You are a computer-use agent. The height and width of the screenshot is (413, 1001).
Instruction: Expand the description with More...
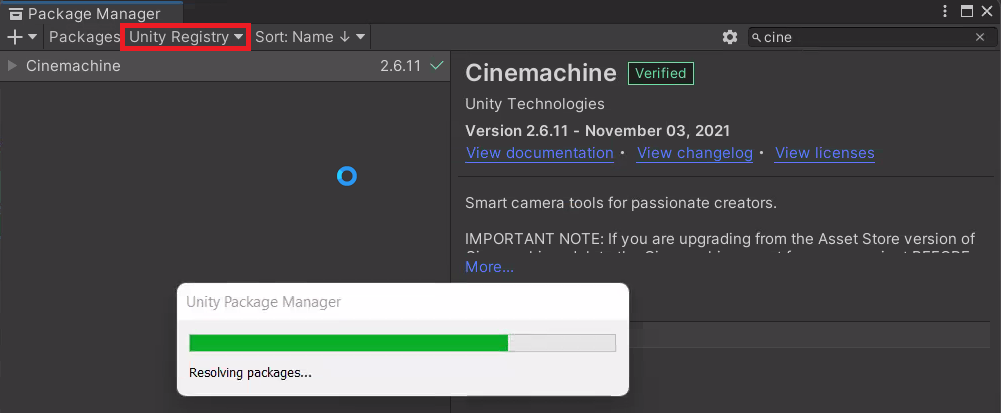(x=490, y=267)
